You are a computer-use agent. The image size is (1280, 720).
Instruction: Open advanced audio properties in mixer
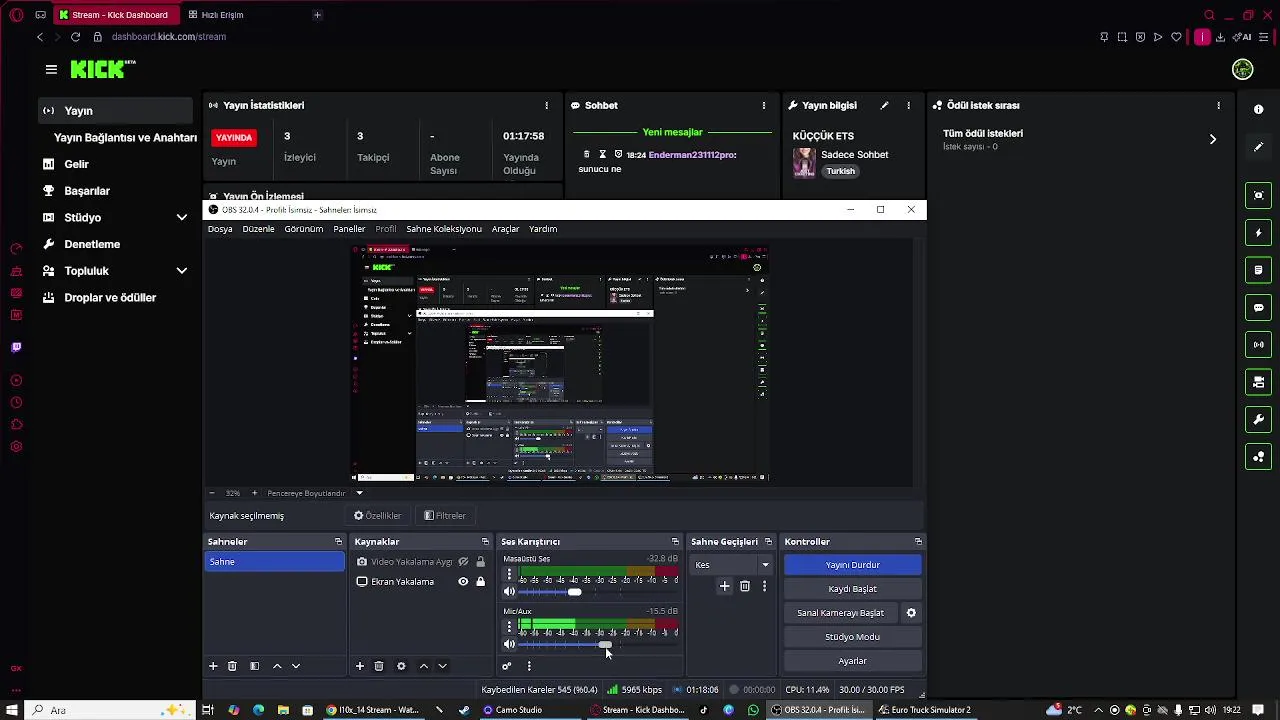pyautogui.click(x=507, y=666)
